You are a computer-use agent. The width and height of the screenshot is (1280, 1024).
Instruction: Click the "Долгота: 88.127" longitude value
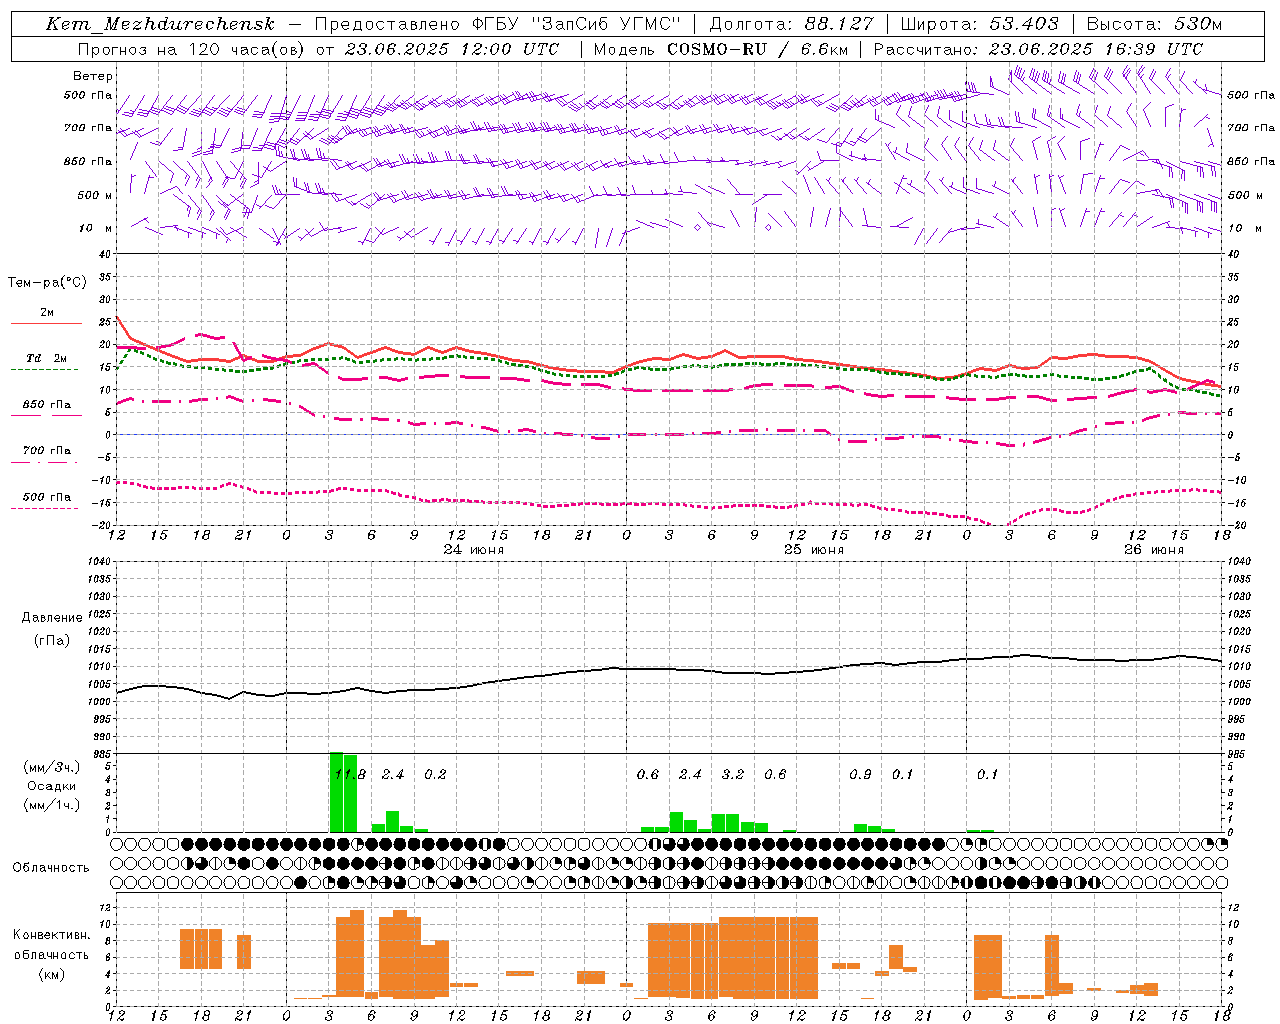[x=791, y=24]
